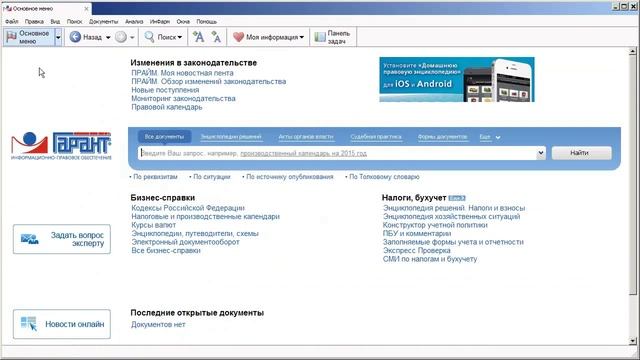Viewport: 640px width, 360px height.
Task: Select the Акты органов власти tab
Action: point(306,137)
